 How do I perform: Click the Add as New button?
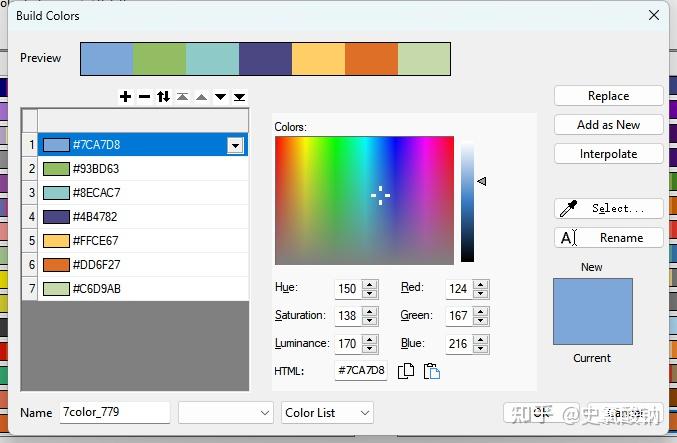[x=608, y=125]
